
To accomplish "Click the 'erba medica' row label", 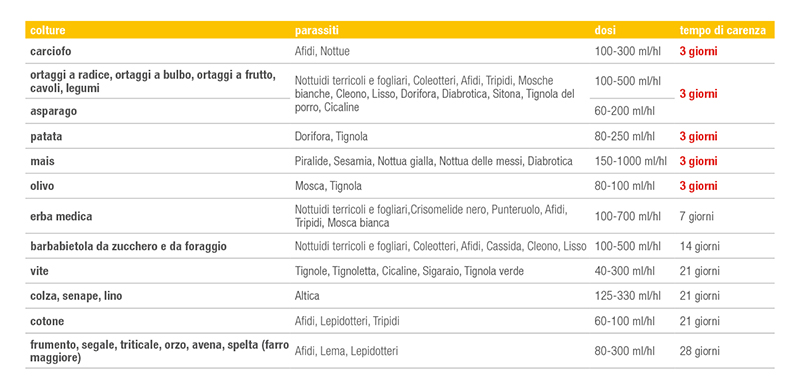I will coord(61,216).
